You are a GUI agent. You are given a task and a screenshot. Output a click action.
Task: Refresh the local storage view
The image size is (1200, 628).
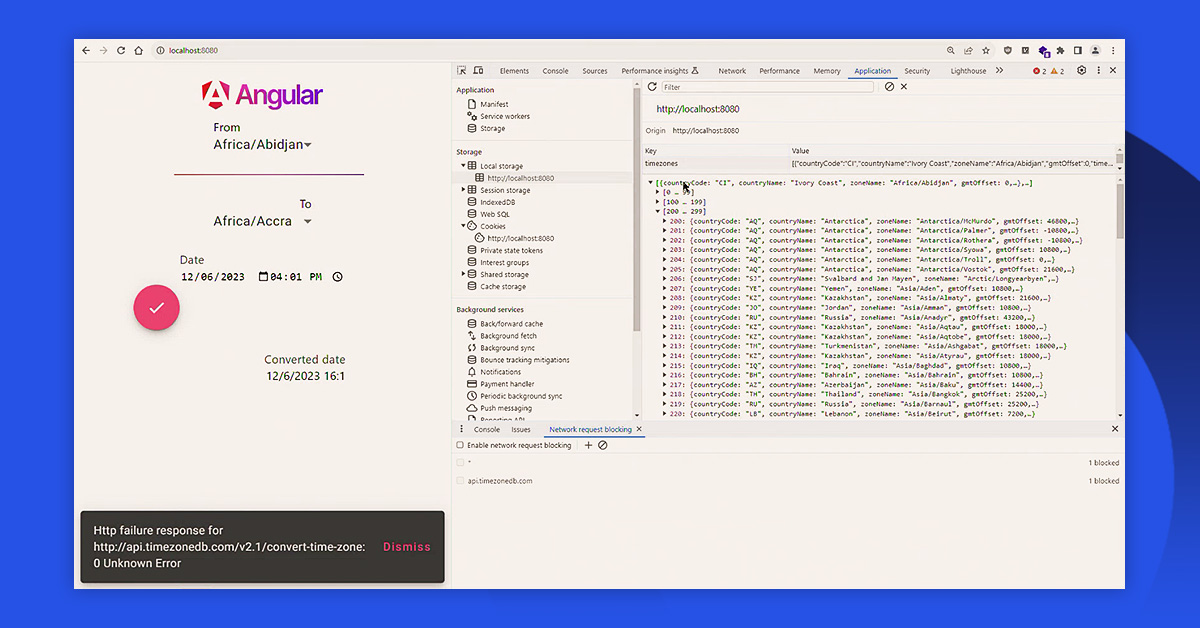652,87
